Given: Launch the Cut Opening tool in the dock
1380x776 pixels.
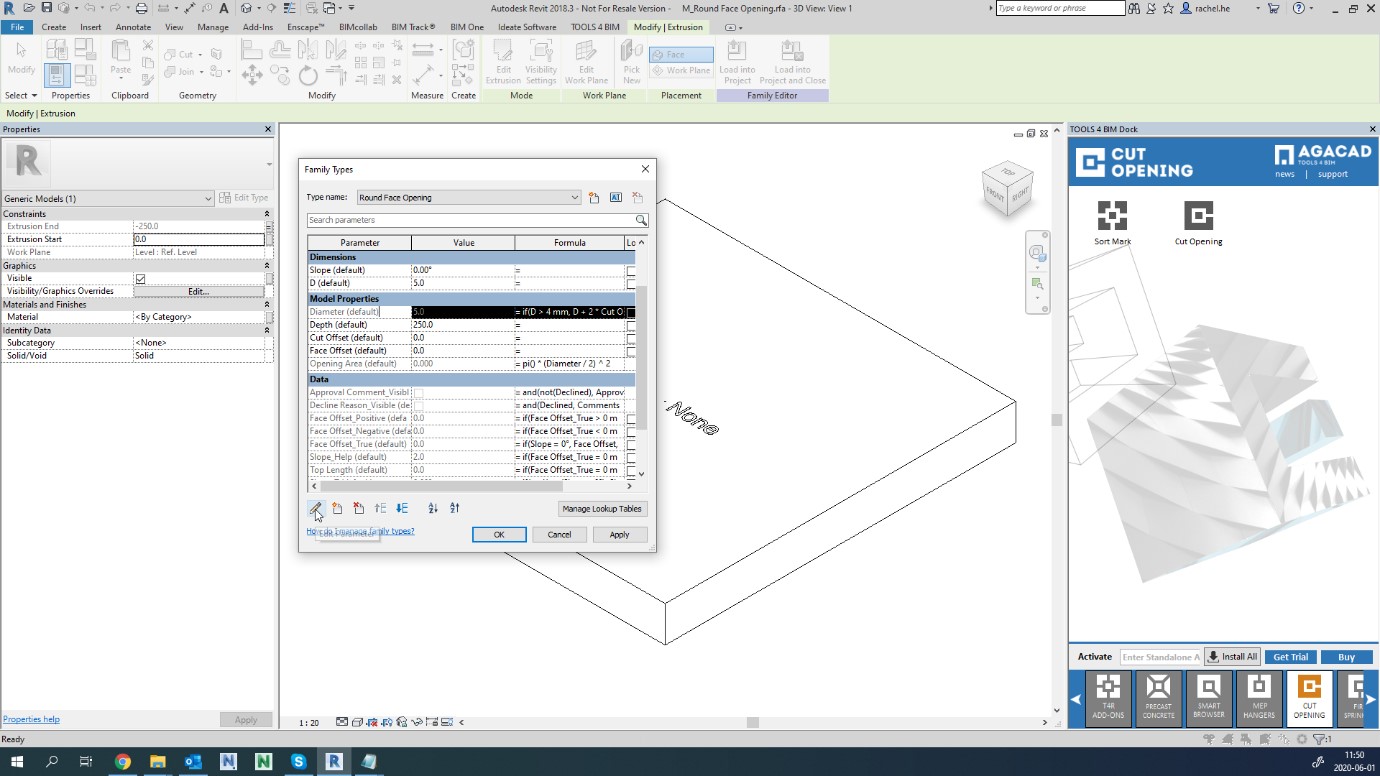Looking at the screenshot, I should pyautogui.click(x=1198, y=223).
